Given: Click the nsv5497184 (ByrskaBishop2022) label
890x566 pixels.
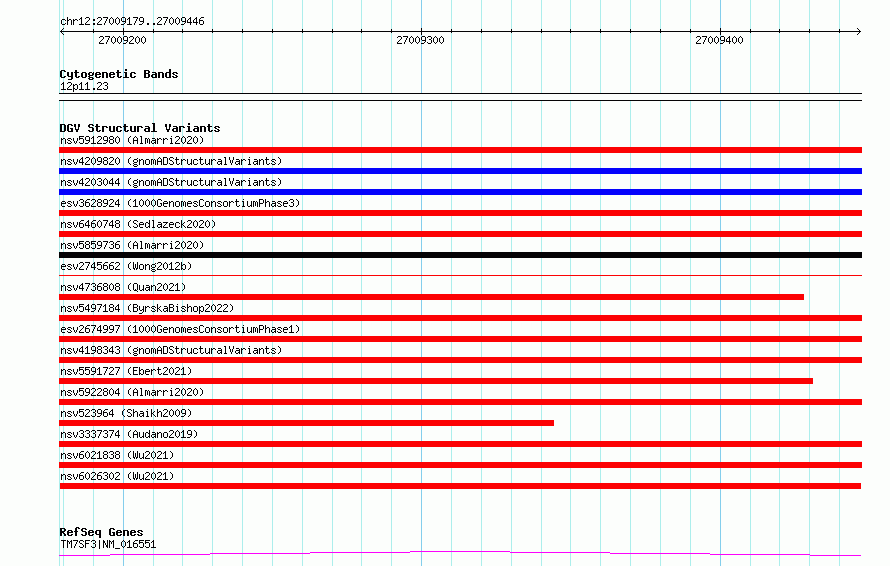Looking at the screenshot, I should pos(147,308).
